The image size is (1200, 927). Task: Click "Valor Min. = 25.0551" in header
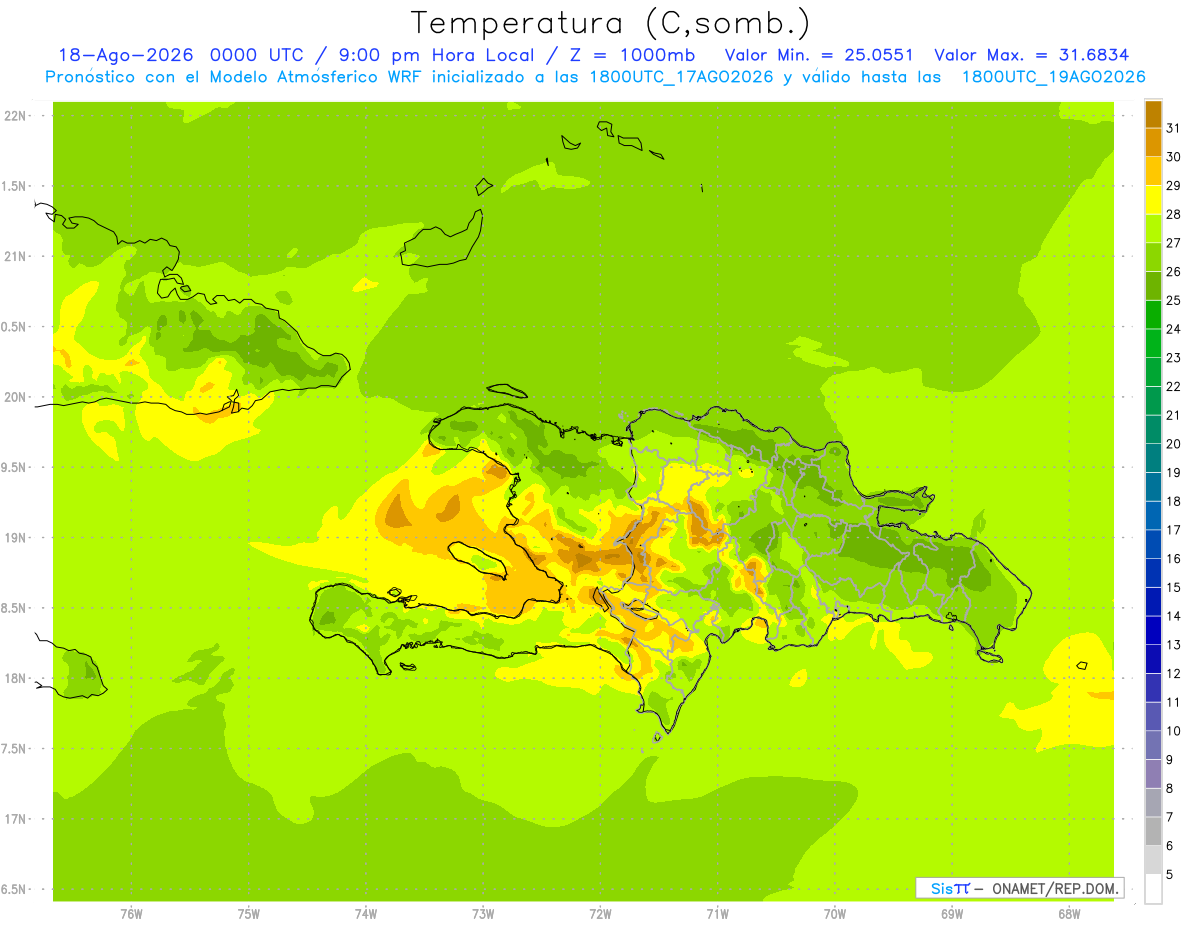[818, 55]
